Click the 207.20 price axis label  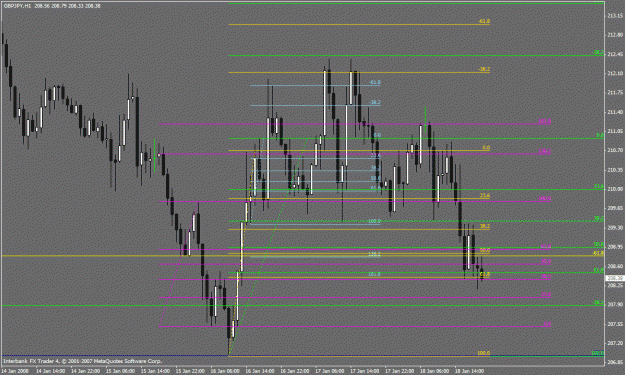615,343
